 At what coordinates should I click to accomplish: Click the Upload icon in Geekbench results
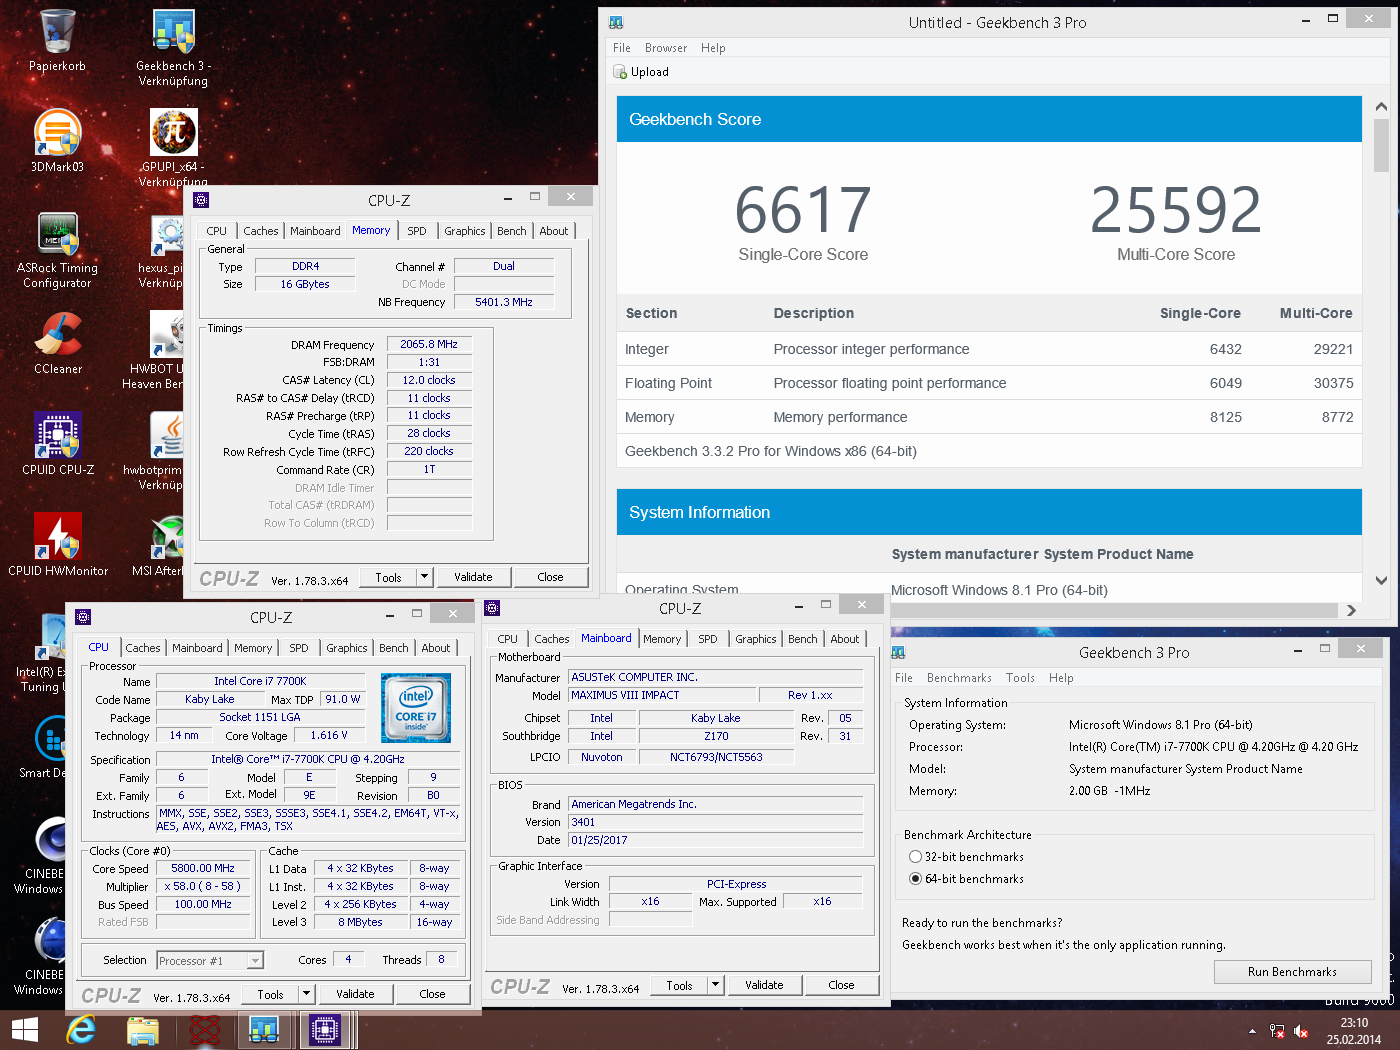[x=620, y=72]
